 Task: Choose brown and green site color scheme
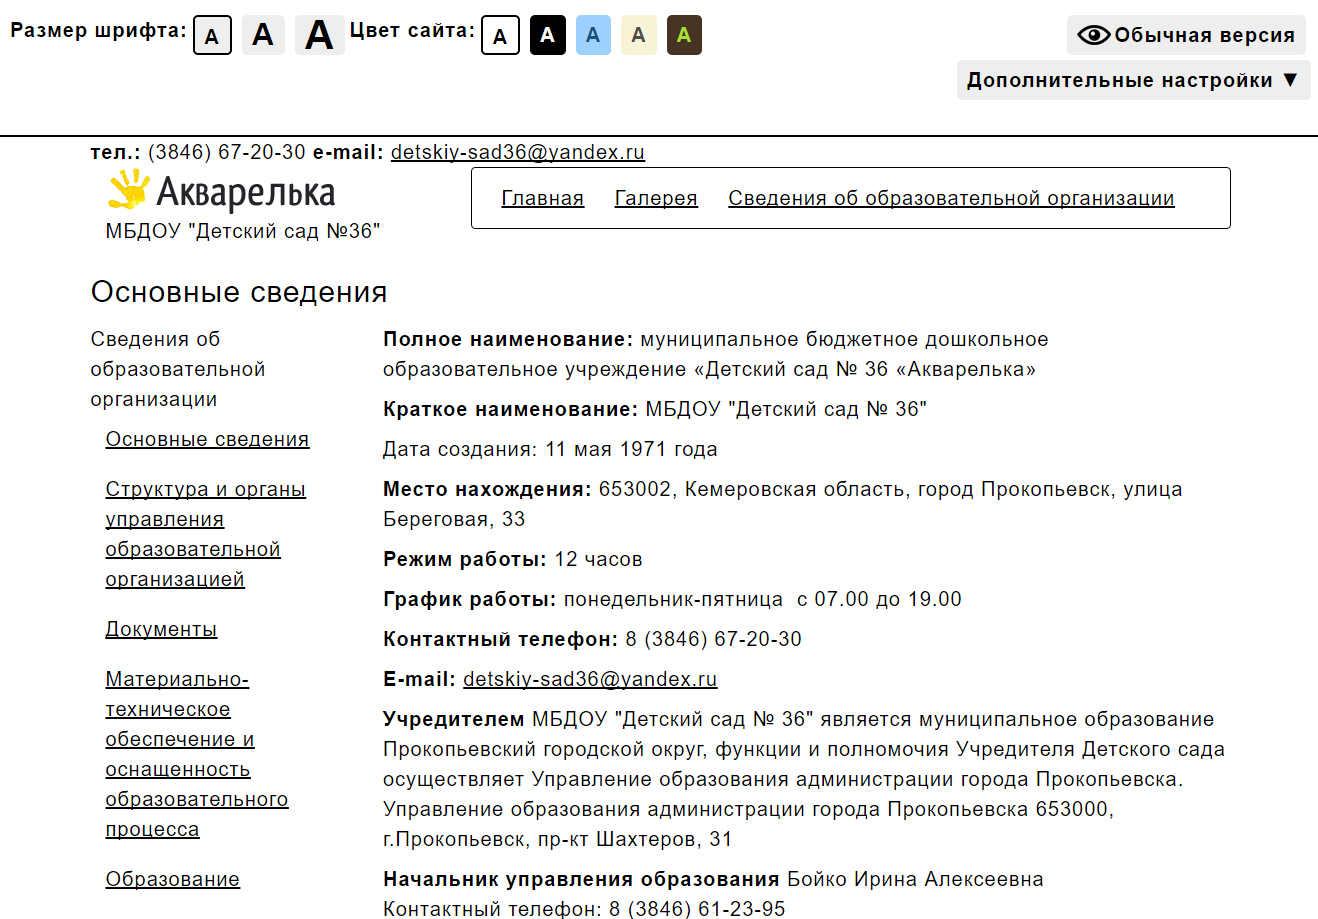point(684,35)
